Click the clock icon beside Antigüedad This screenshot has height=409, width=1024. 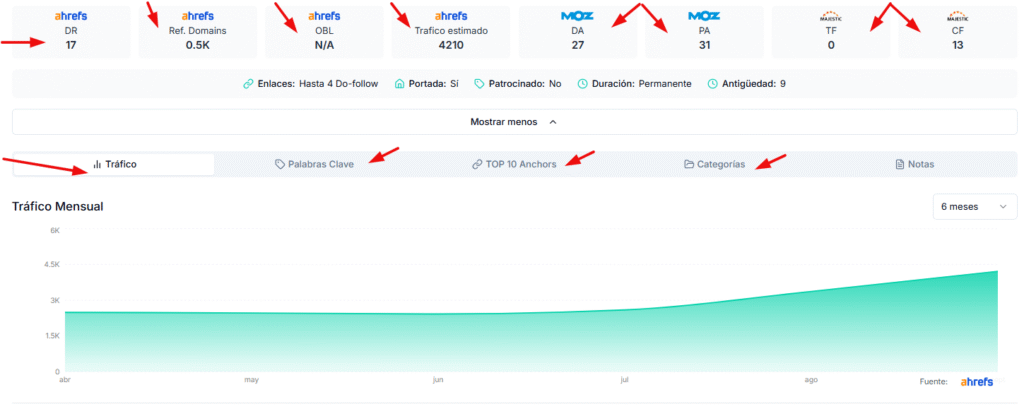[713, 84]
